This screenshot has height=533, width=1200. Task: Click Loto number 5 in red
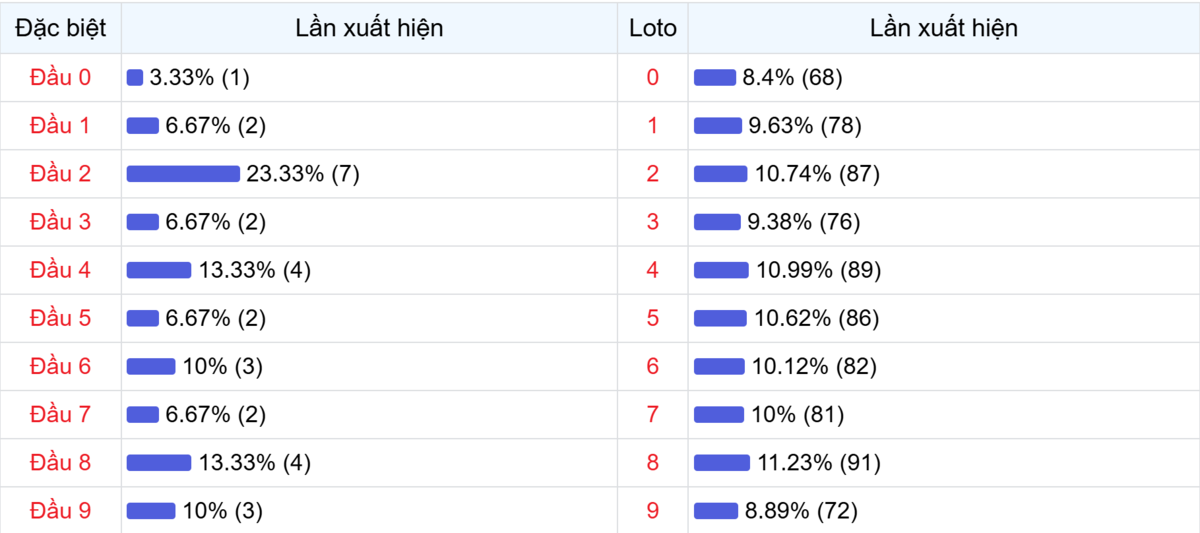pyautogui.click(x=653, y=318)
